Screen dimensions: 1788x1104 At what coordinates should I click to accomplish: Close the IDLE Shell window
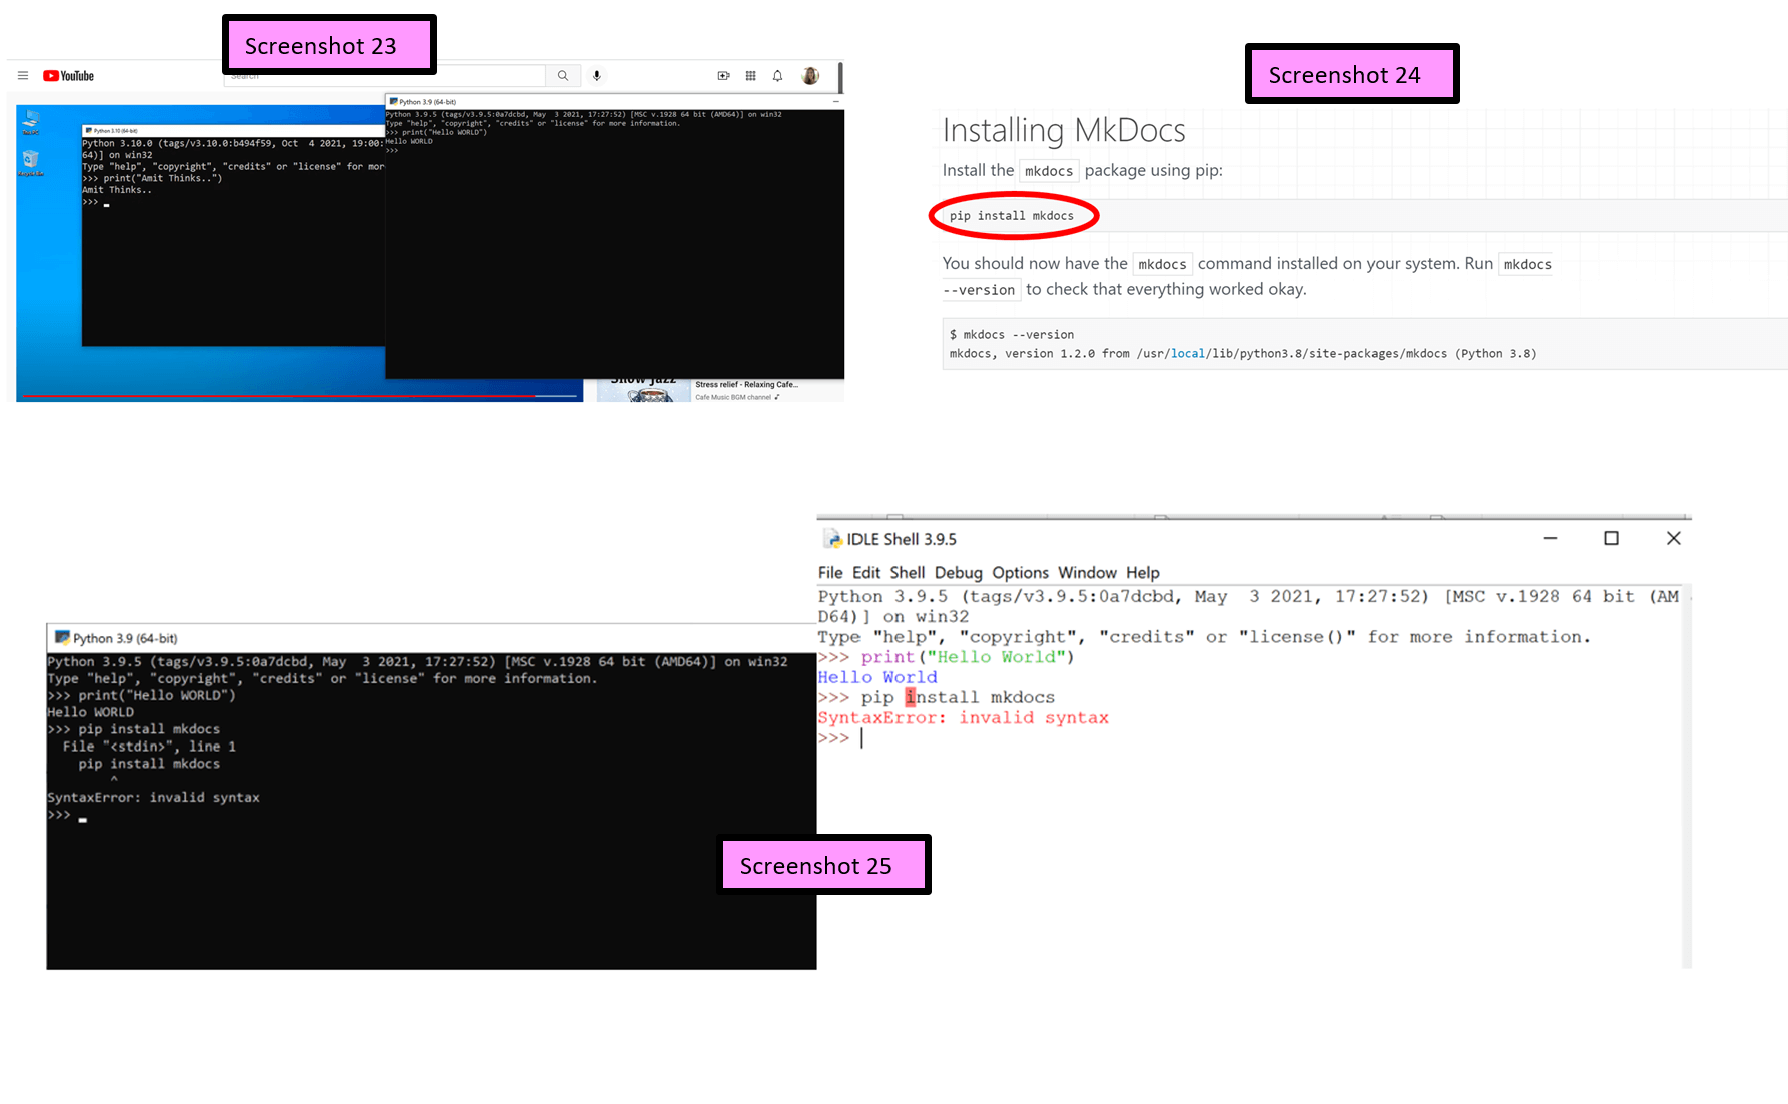(x=1673, y=538)
